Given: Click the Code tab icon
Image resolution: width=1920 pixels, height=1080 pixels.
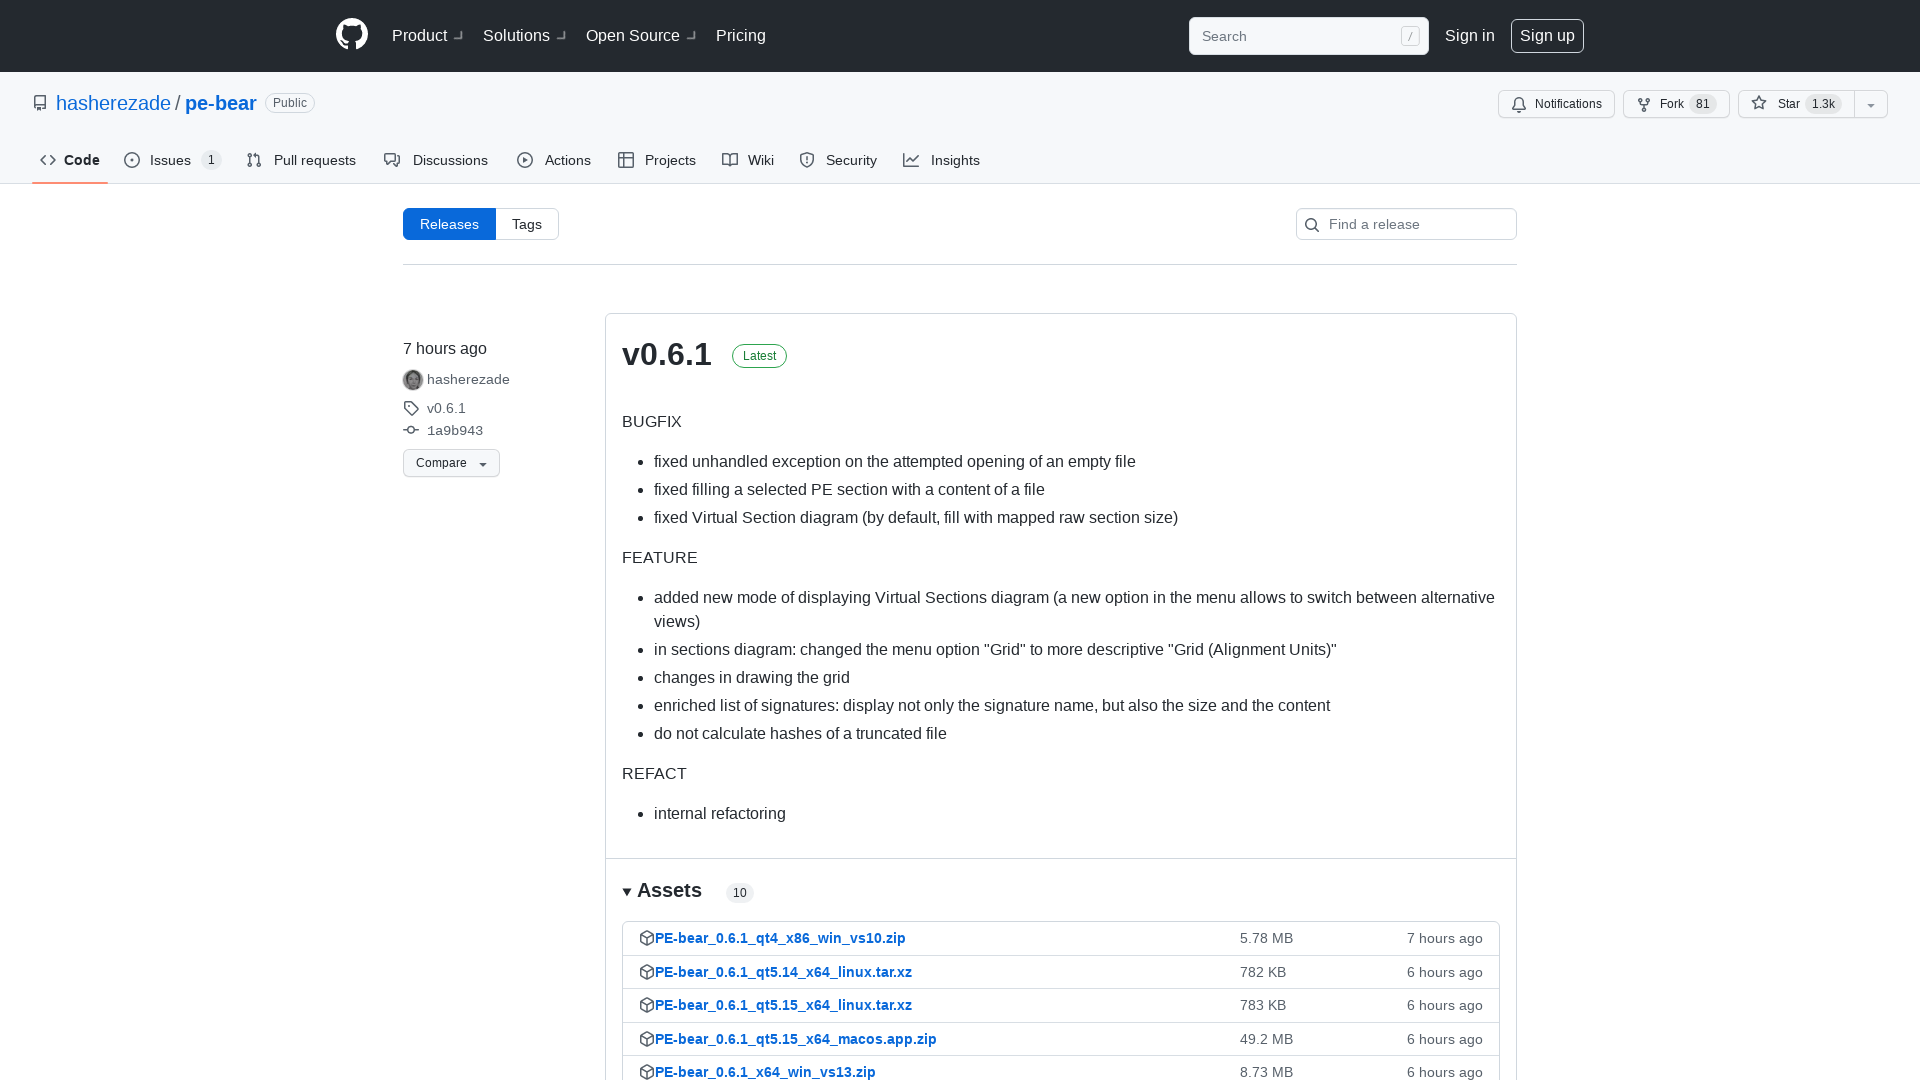Looking at the screenshot, I should tap(48, 160).
